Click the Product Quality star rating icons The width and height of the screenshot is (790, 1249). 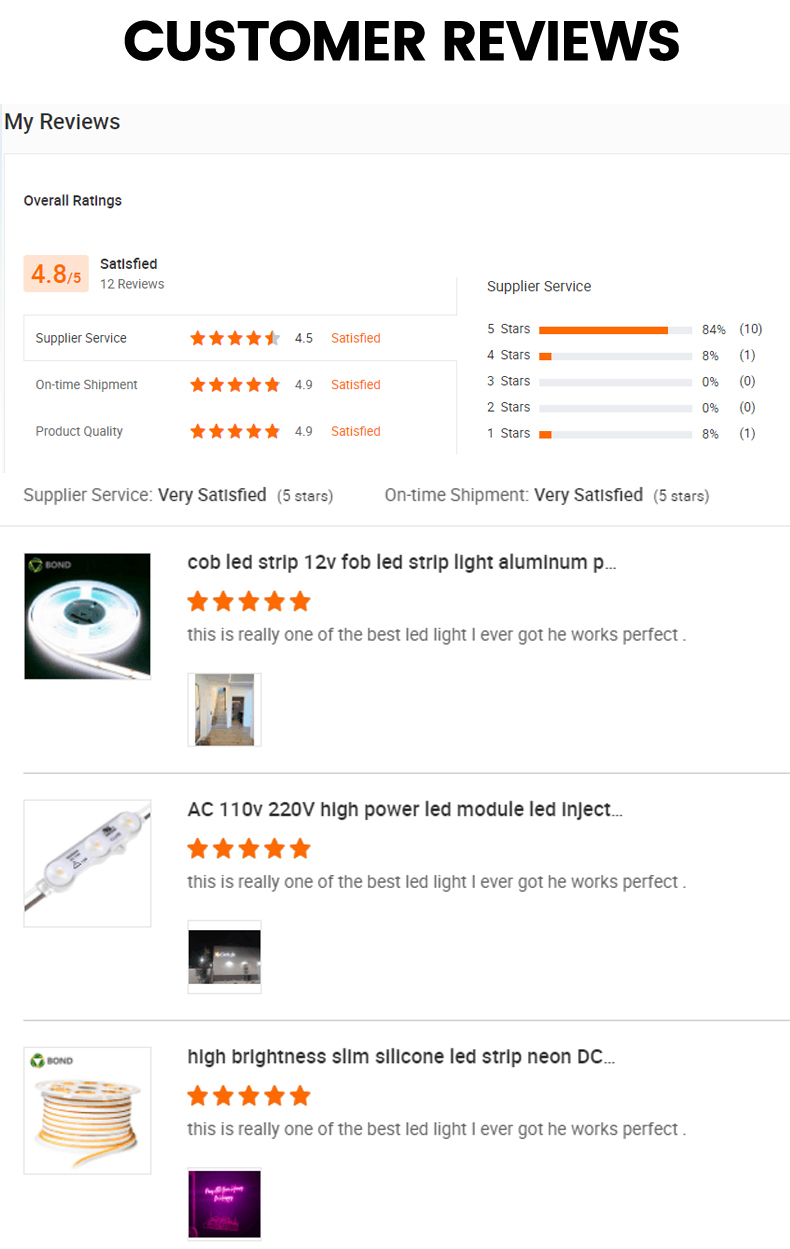pos(235,432)
